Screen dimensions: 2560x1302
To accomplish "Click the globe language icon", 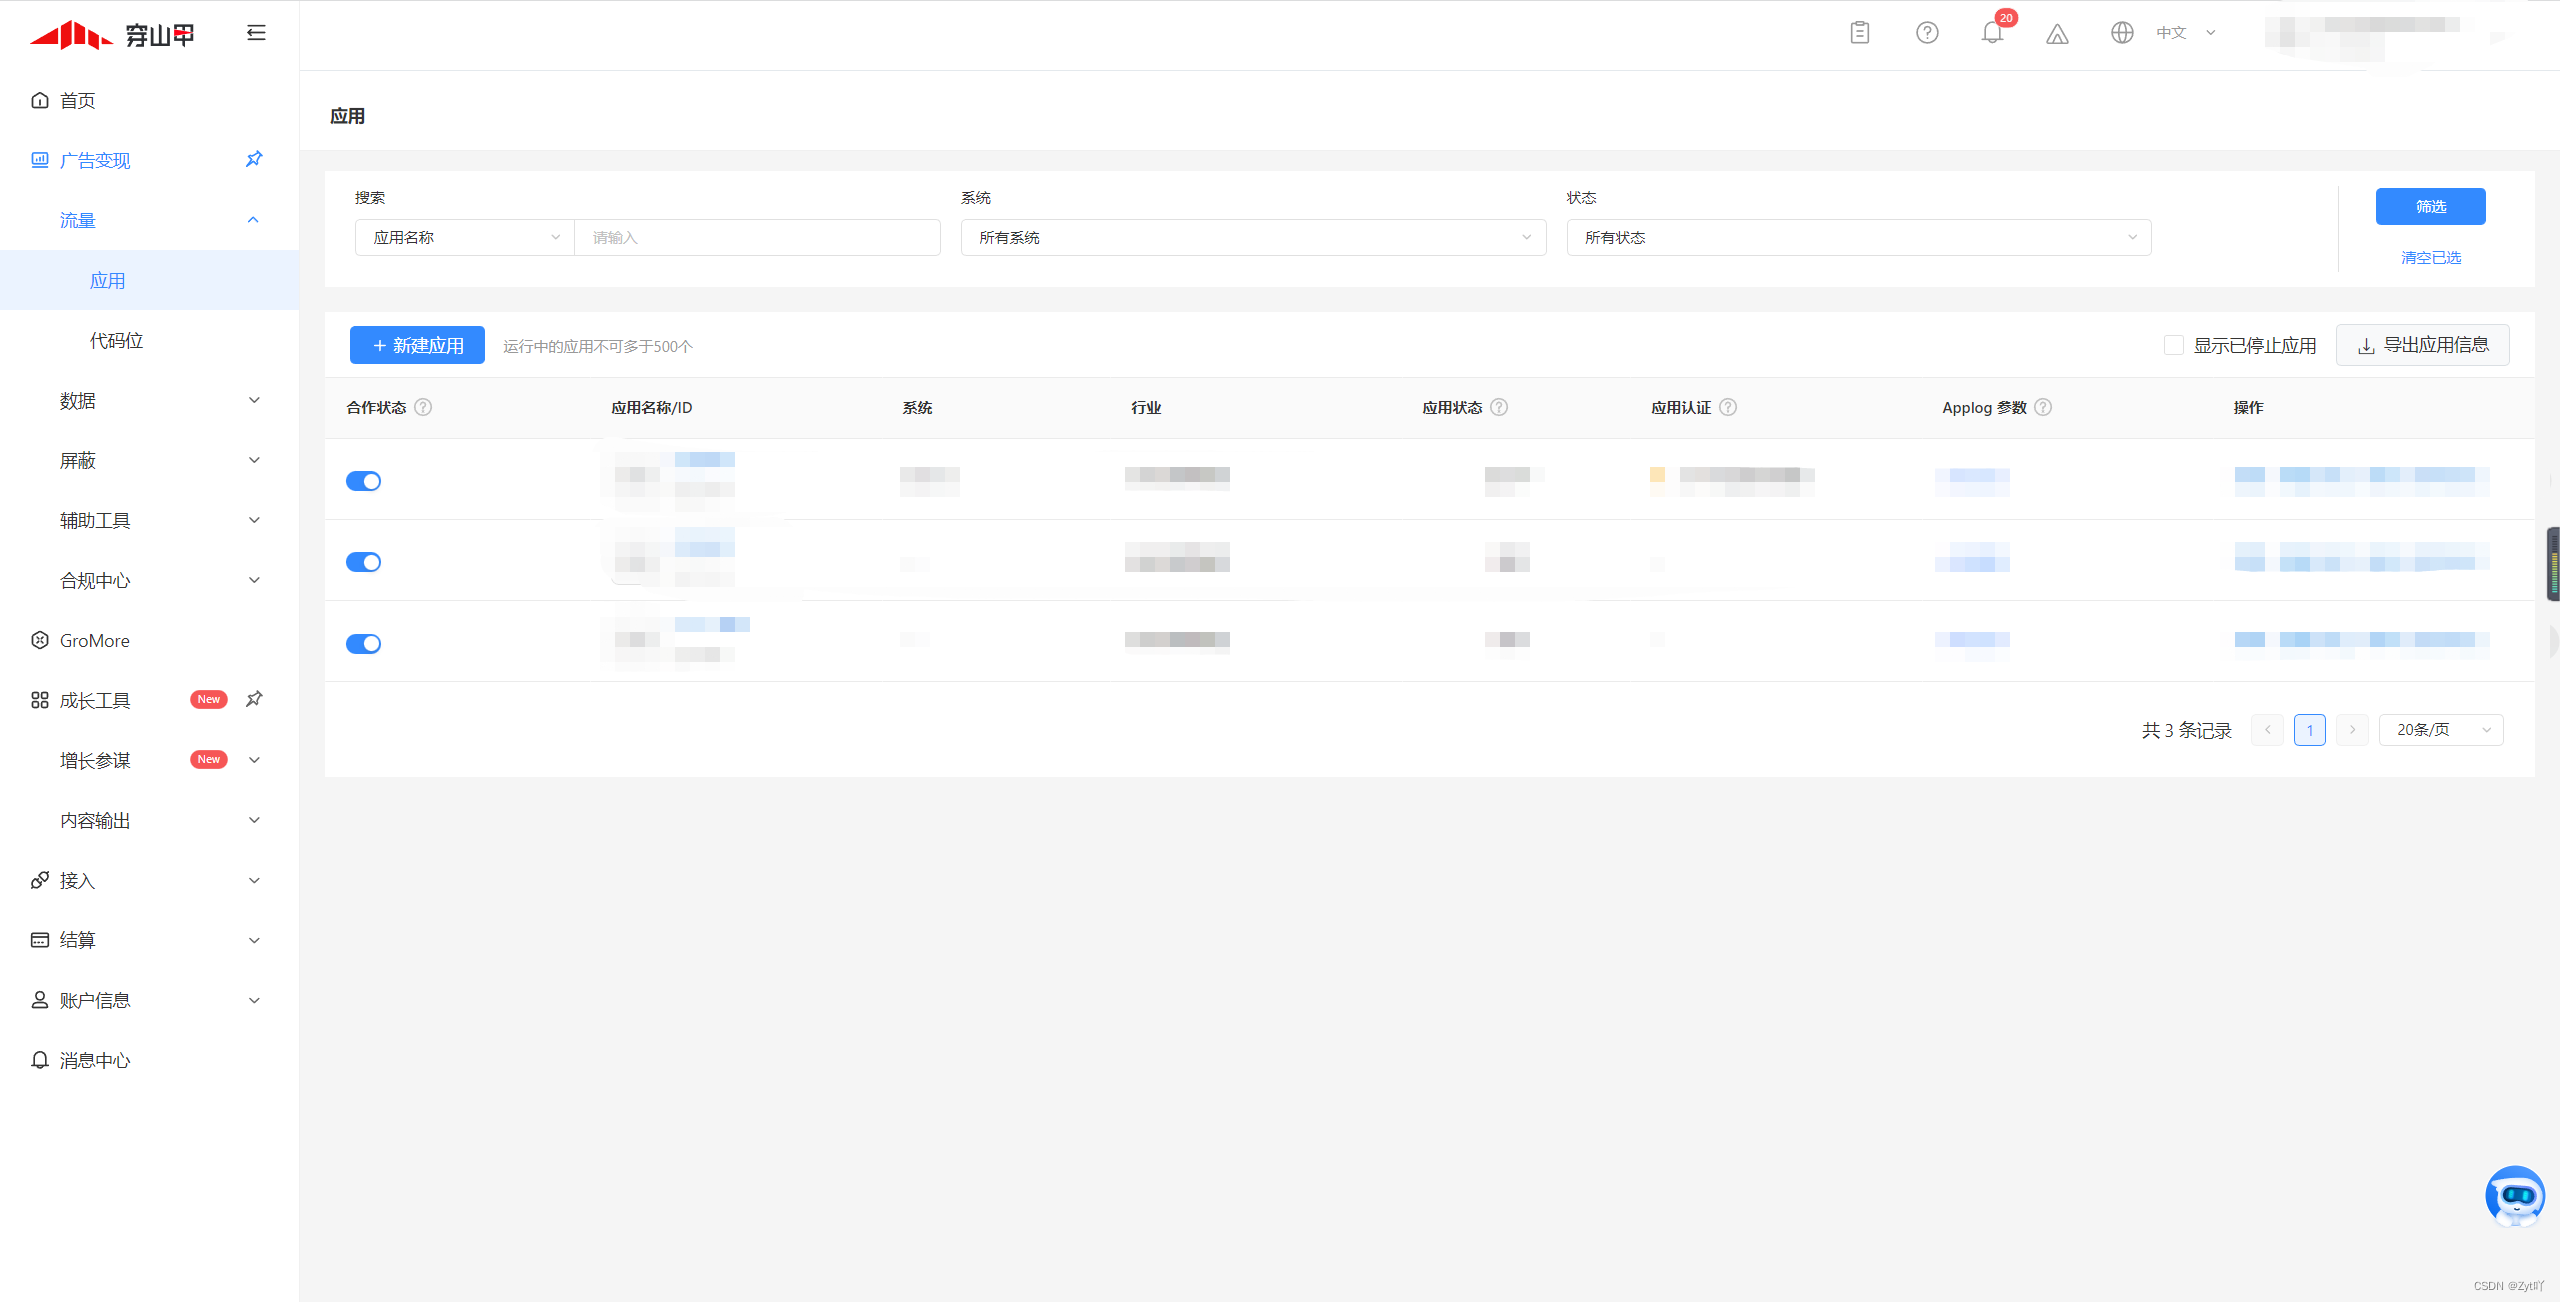I will (2122, 33).
